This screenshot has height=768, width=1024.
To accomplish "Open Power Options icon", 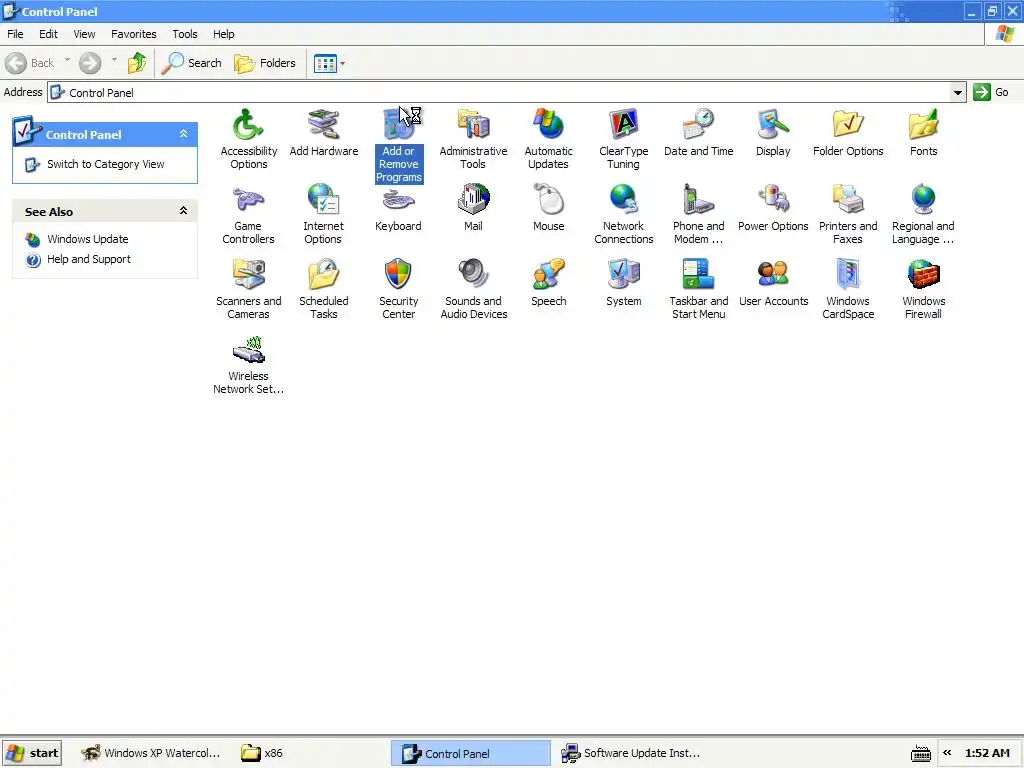I will point(773,199).
